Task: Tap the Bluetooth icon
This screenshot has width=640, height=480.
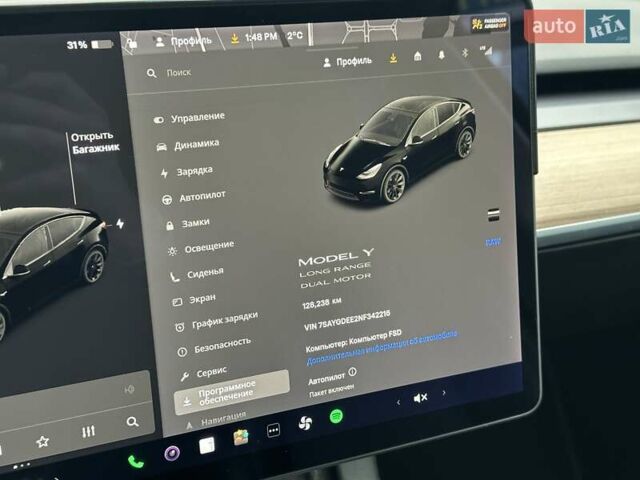Action: [464, 53]
